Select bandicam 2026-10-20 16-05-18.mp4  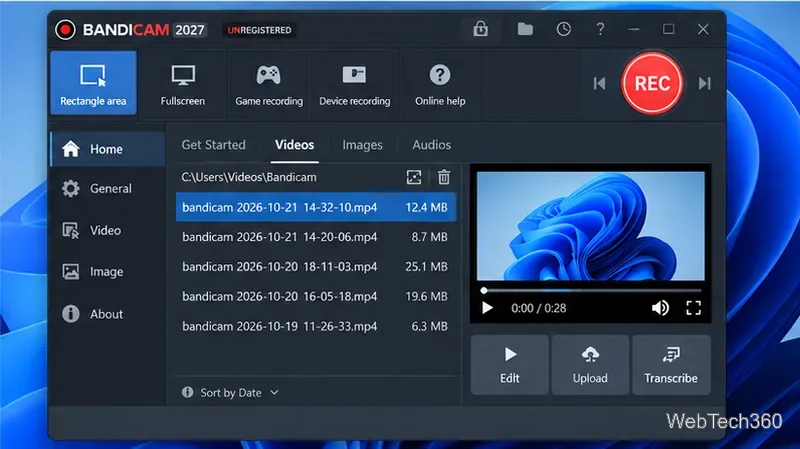(x=316, y=296)
